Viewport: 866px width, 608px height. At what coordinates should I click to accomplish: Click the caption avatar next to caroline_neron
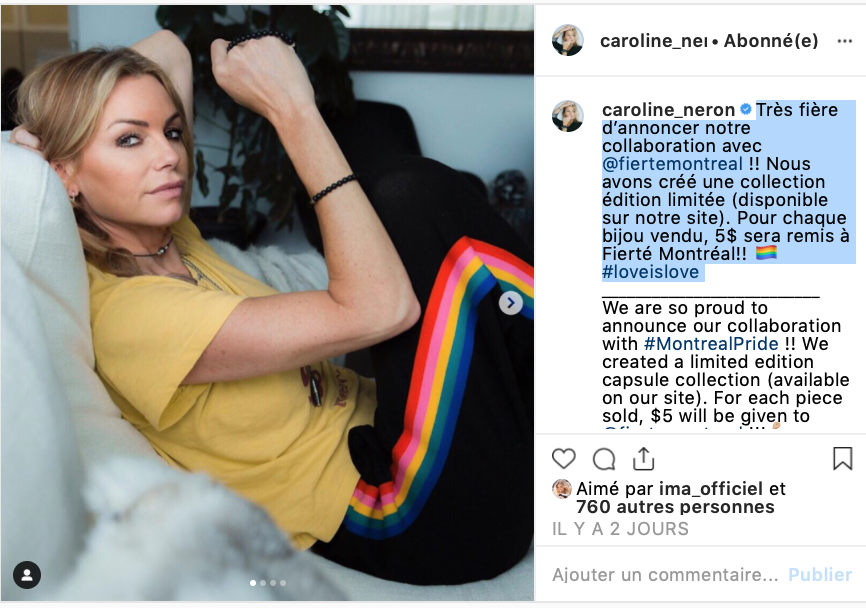[568, 116]
